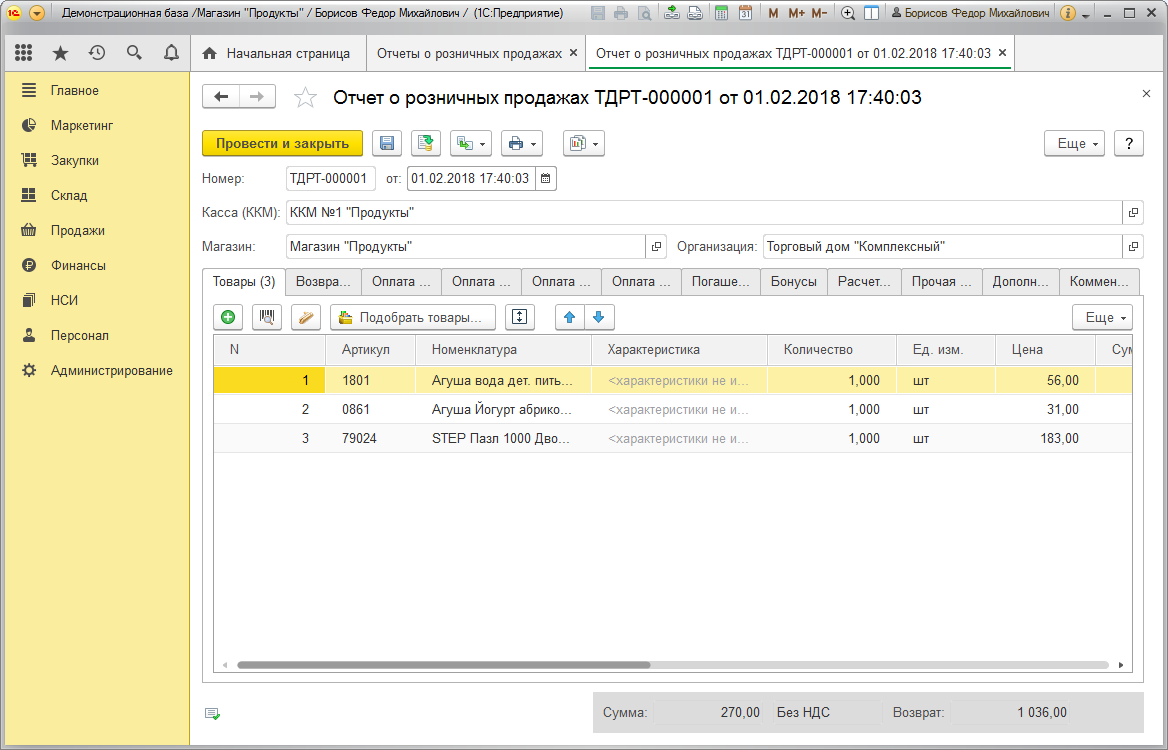Image resolution: width=1168 pixels, height=750 pixels.
Task: Click the horizontal scrollbar of the goods table
Action: [x=444, y=665]
